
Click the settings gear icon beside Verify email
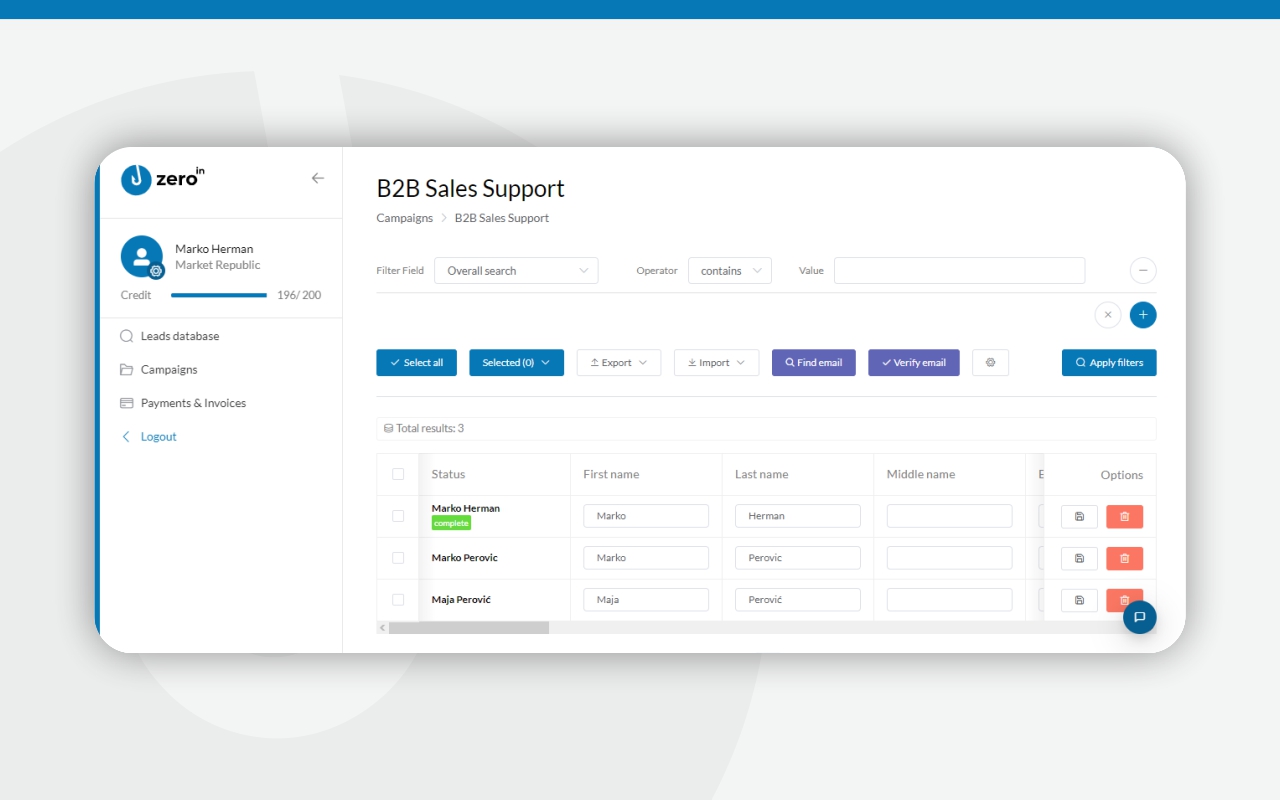click(990, 362)
